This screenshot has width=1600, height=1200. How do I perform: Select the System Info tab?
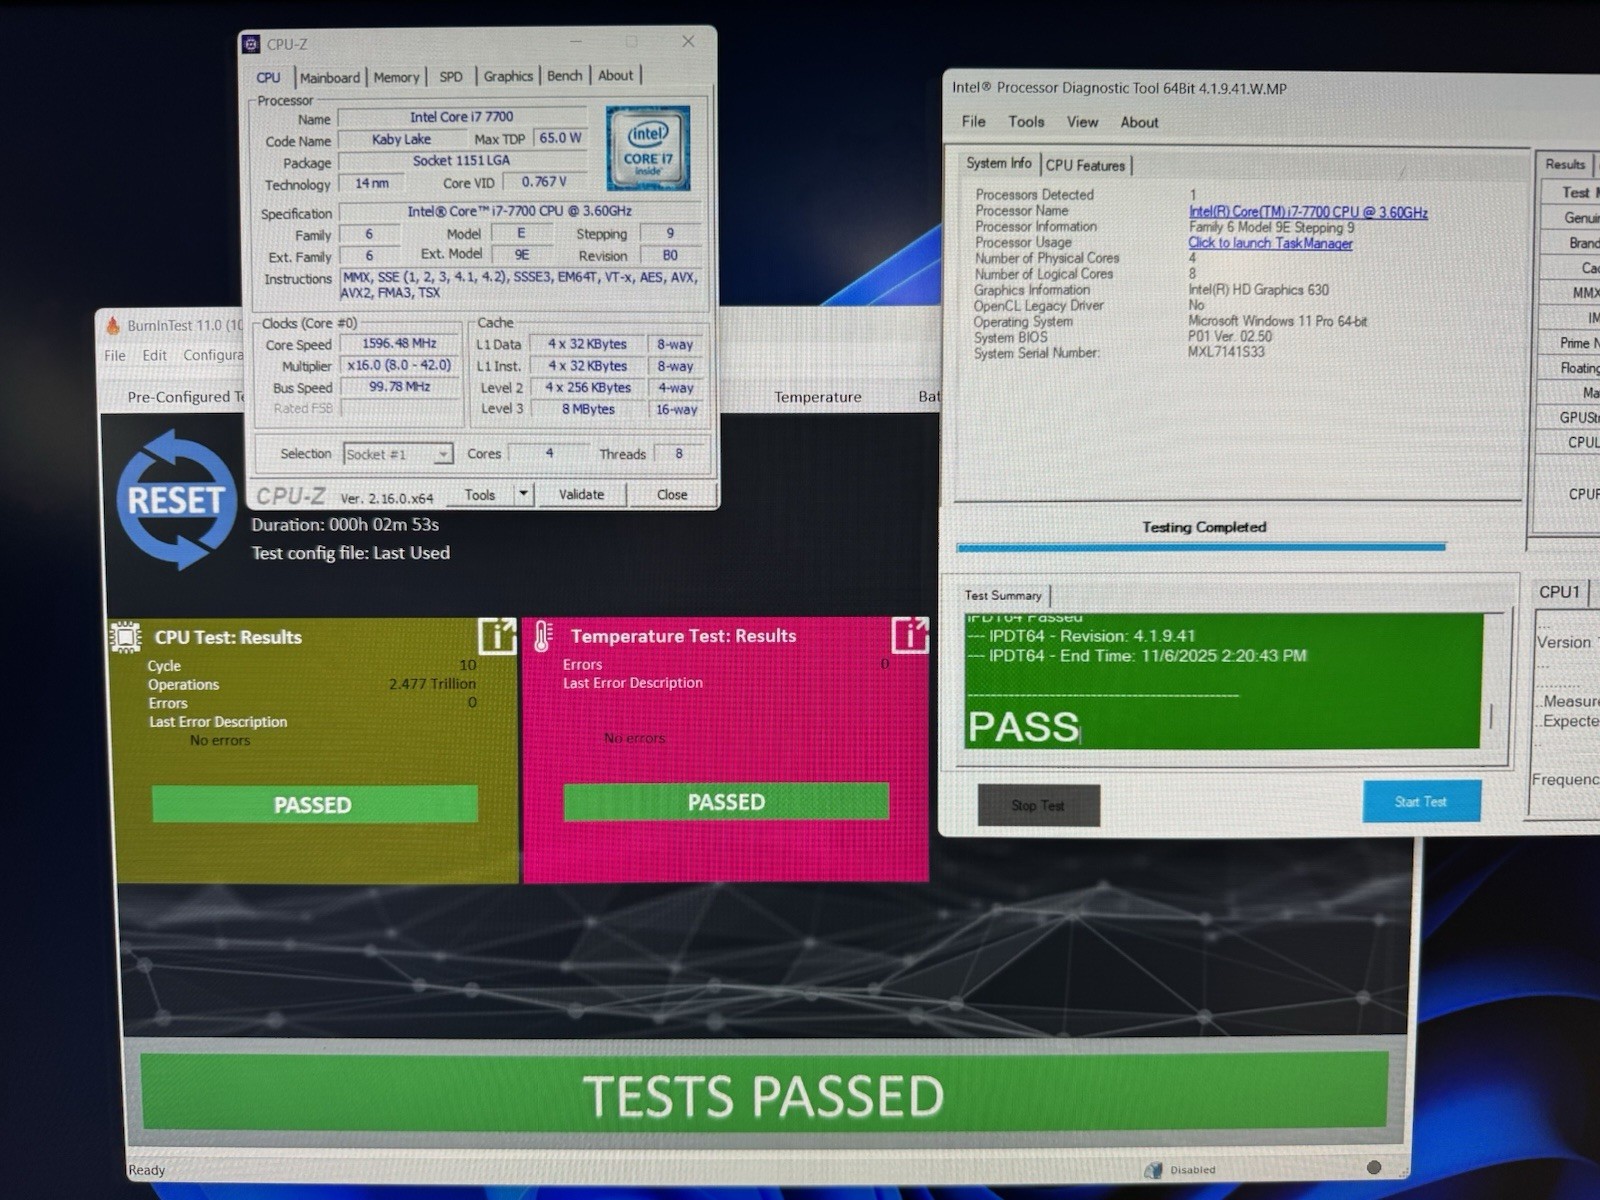(x=998, y=163)
